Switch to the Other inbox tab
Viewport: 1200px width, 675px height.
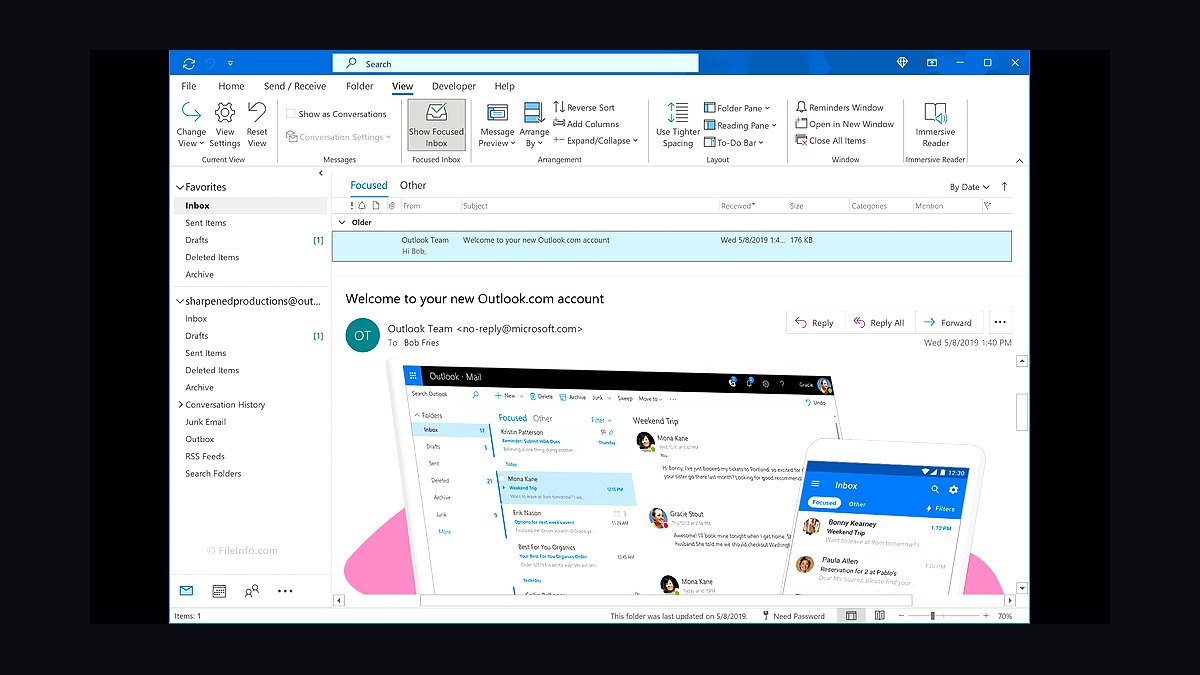(413, 185)
